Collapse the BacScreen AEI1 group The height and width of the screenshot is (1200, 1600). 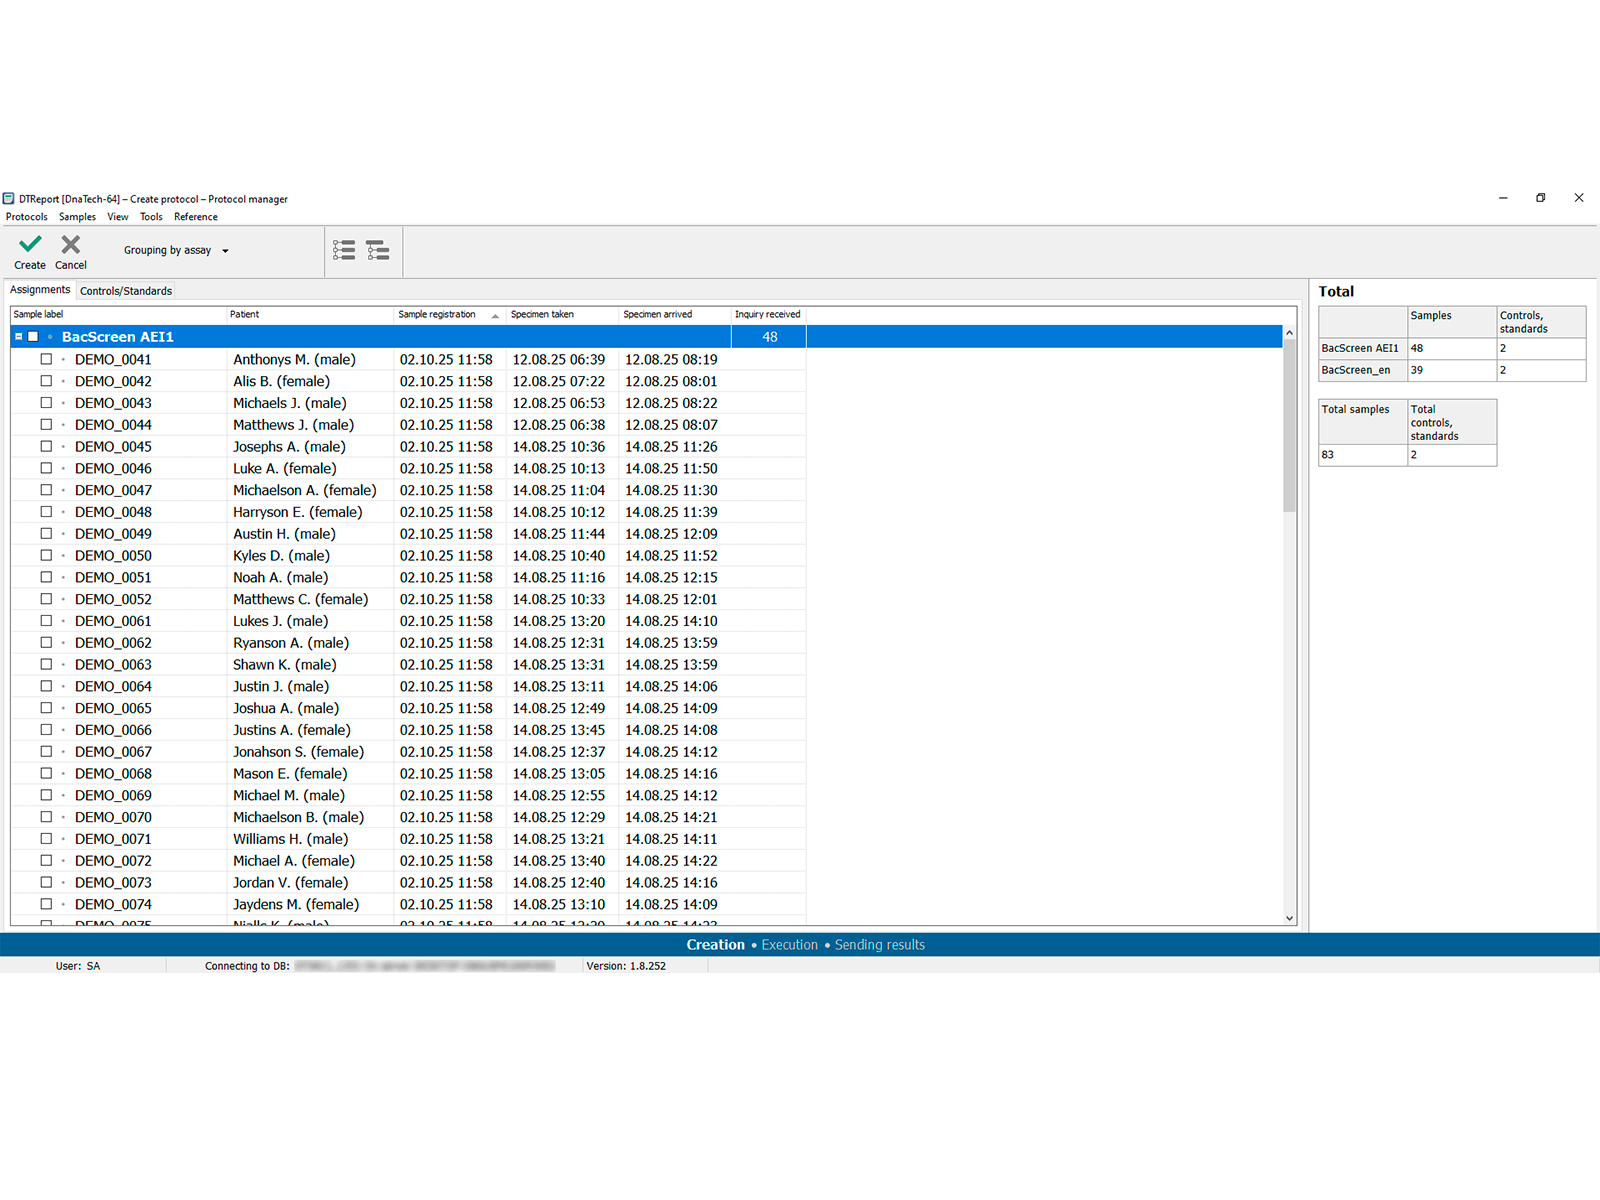click(18, 337)
